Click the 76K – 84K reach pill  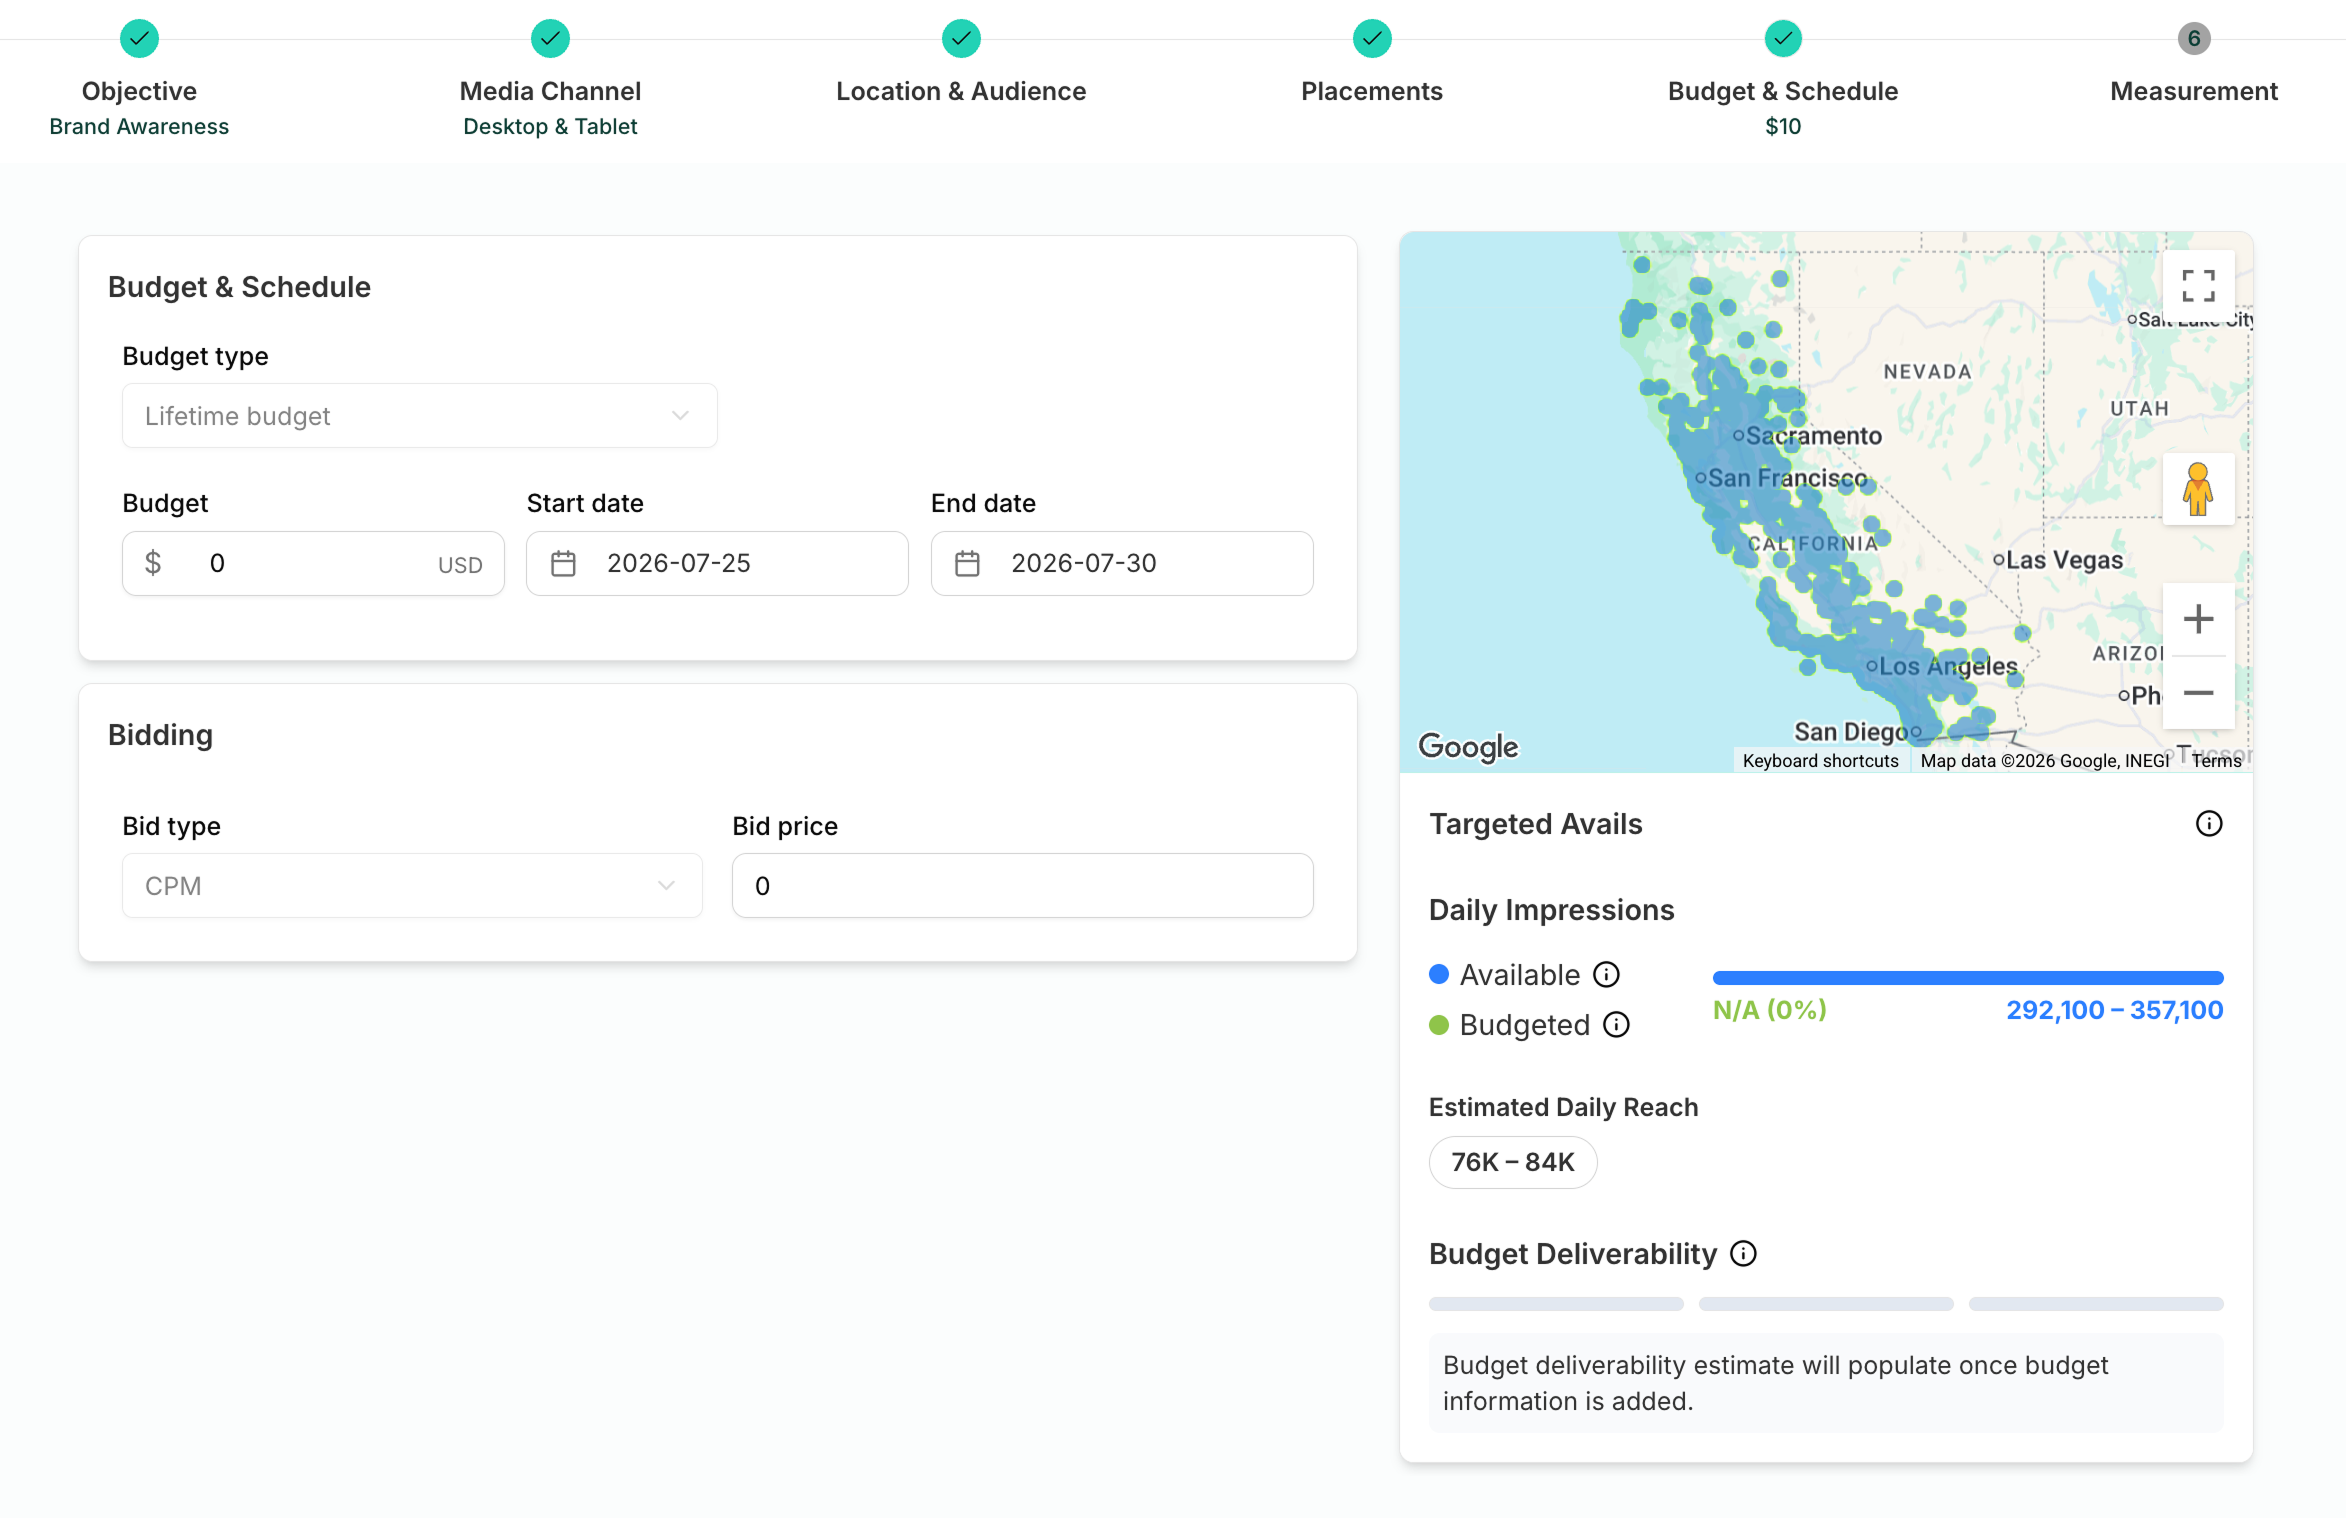[x=1513, y=1162]
